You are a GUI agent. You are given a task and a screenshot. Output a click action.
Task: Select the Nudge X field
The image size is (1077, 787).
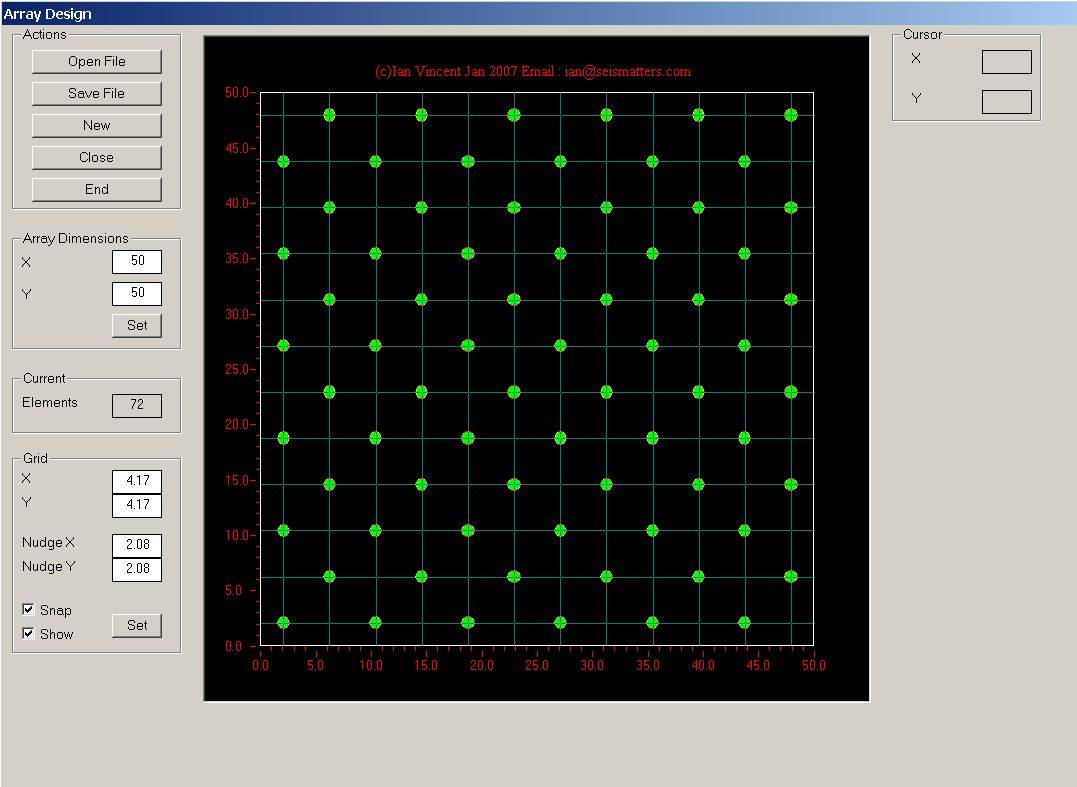tap(137, 545)
